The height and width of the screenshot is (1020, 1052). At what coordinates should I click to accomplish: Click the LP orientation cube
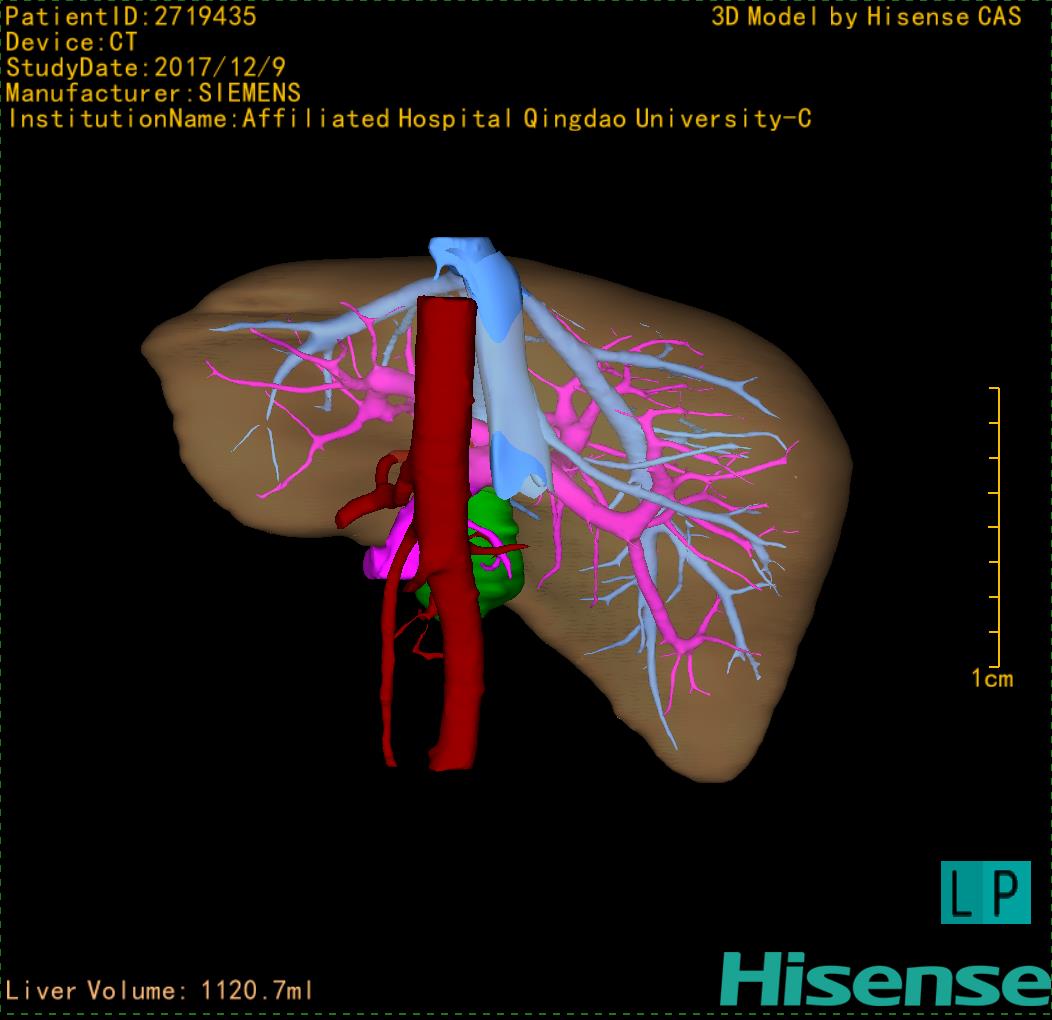(986, 892)
